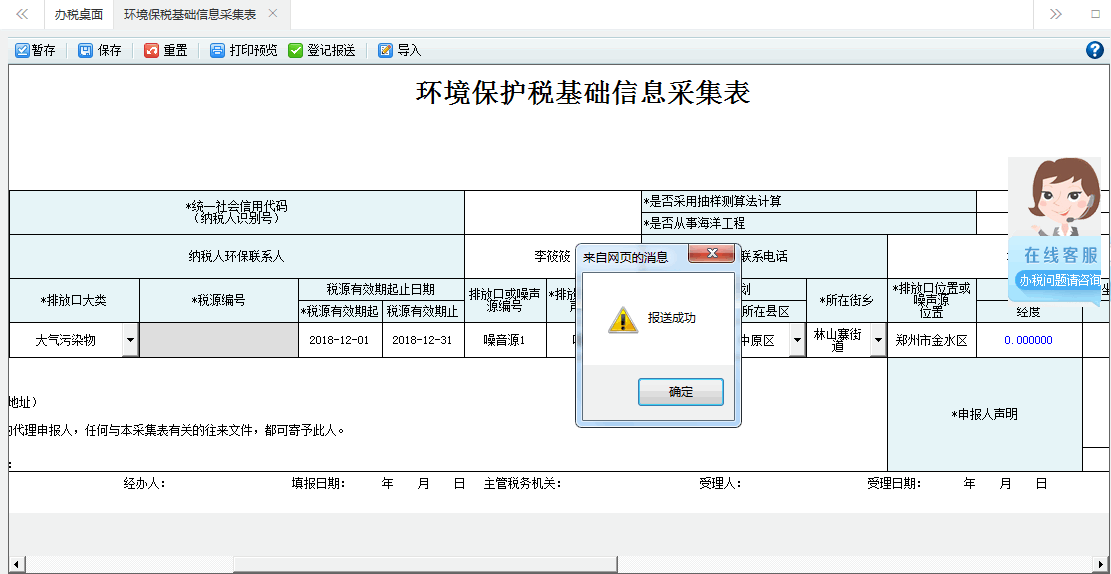Click the *是否采用抽样测算法计算 label

coord(712,201)
